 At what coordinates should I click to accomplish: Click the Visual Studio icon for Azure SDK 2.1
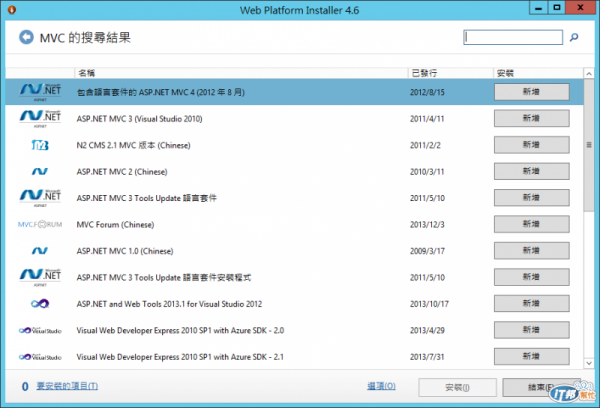(x=40, y=357)
